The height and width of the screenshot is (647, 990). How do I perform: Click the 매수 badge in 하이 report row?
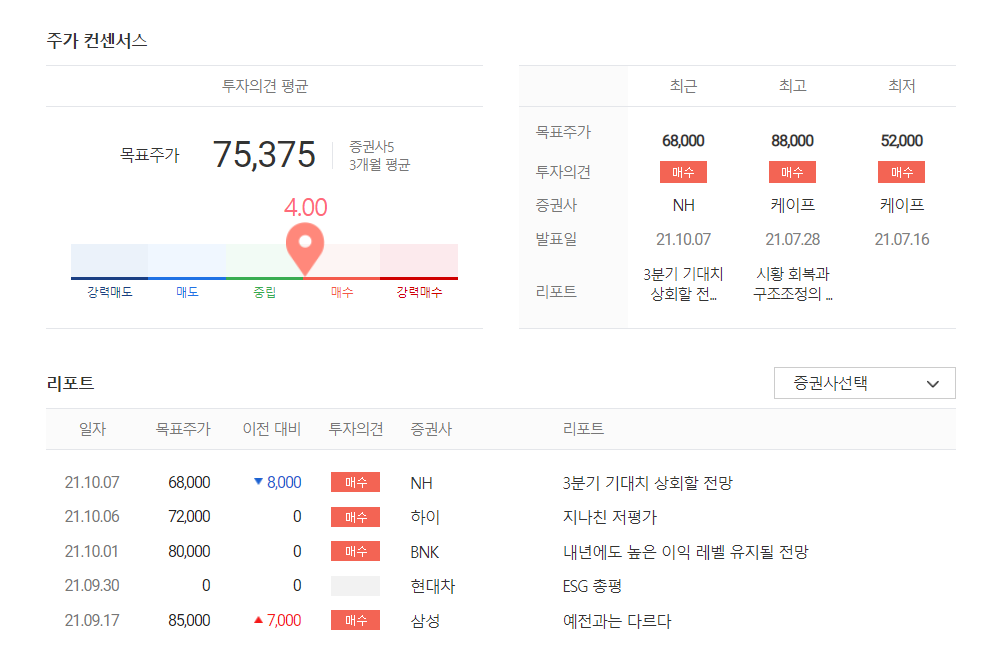[355, 517]
